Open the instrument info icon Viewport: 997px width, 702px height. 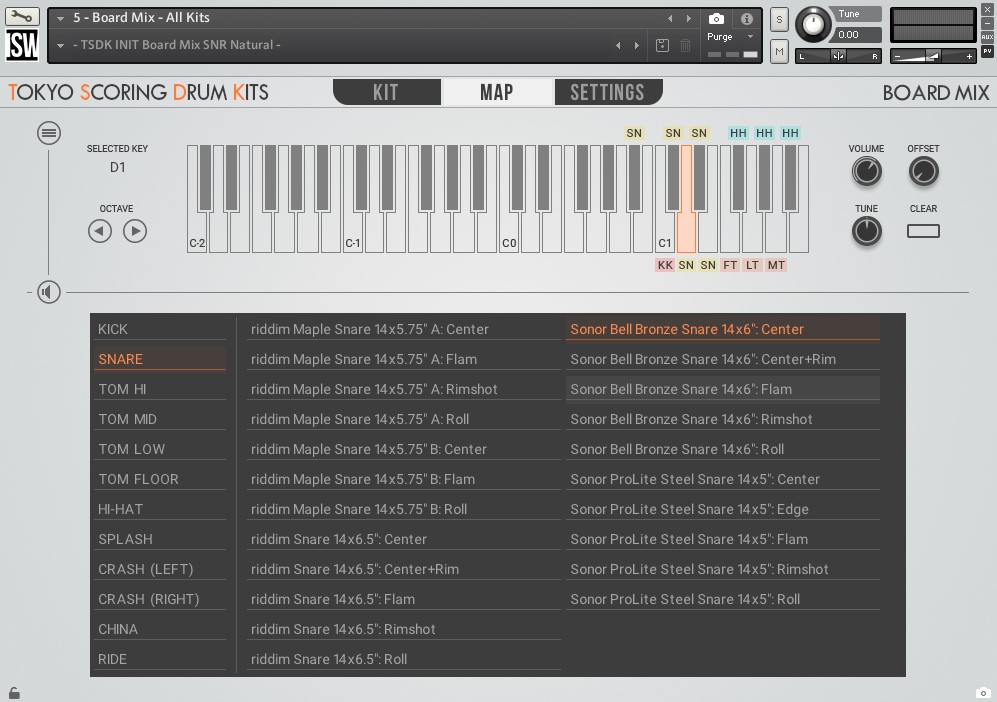pyautogui.click(x=746, y=18)
